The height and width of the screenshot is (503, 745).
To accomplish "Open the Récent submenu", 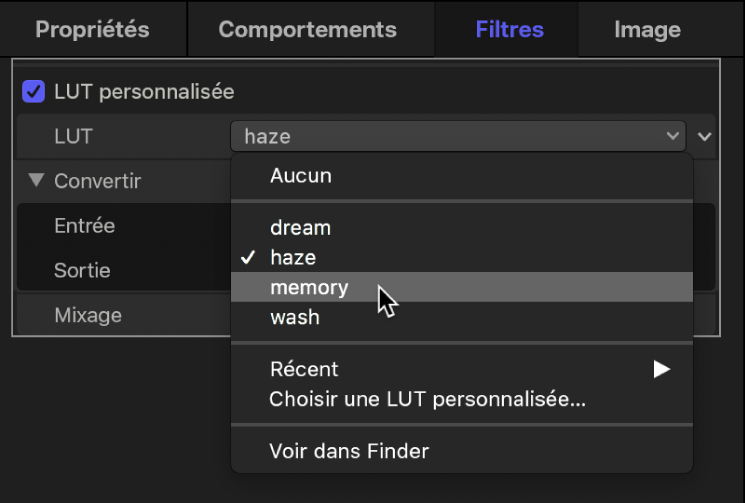I will (x=304, y=370).
